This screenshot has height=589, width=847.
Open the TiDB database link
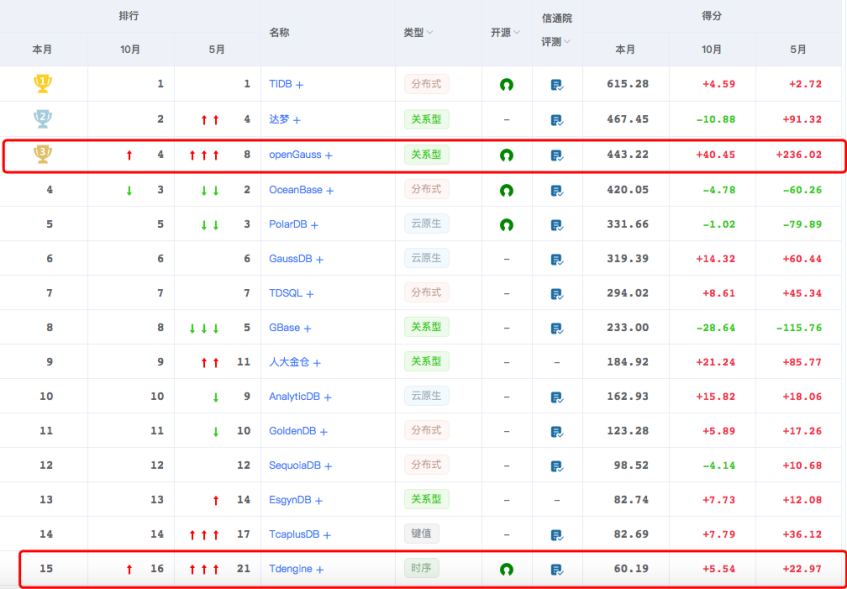(280, 84)
